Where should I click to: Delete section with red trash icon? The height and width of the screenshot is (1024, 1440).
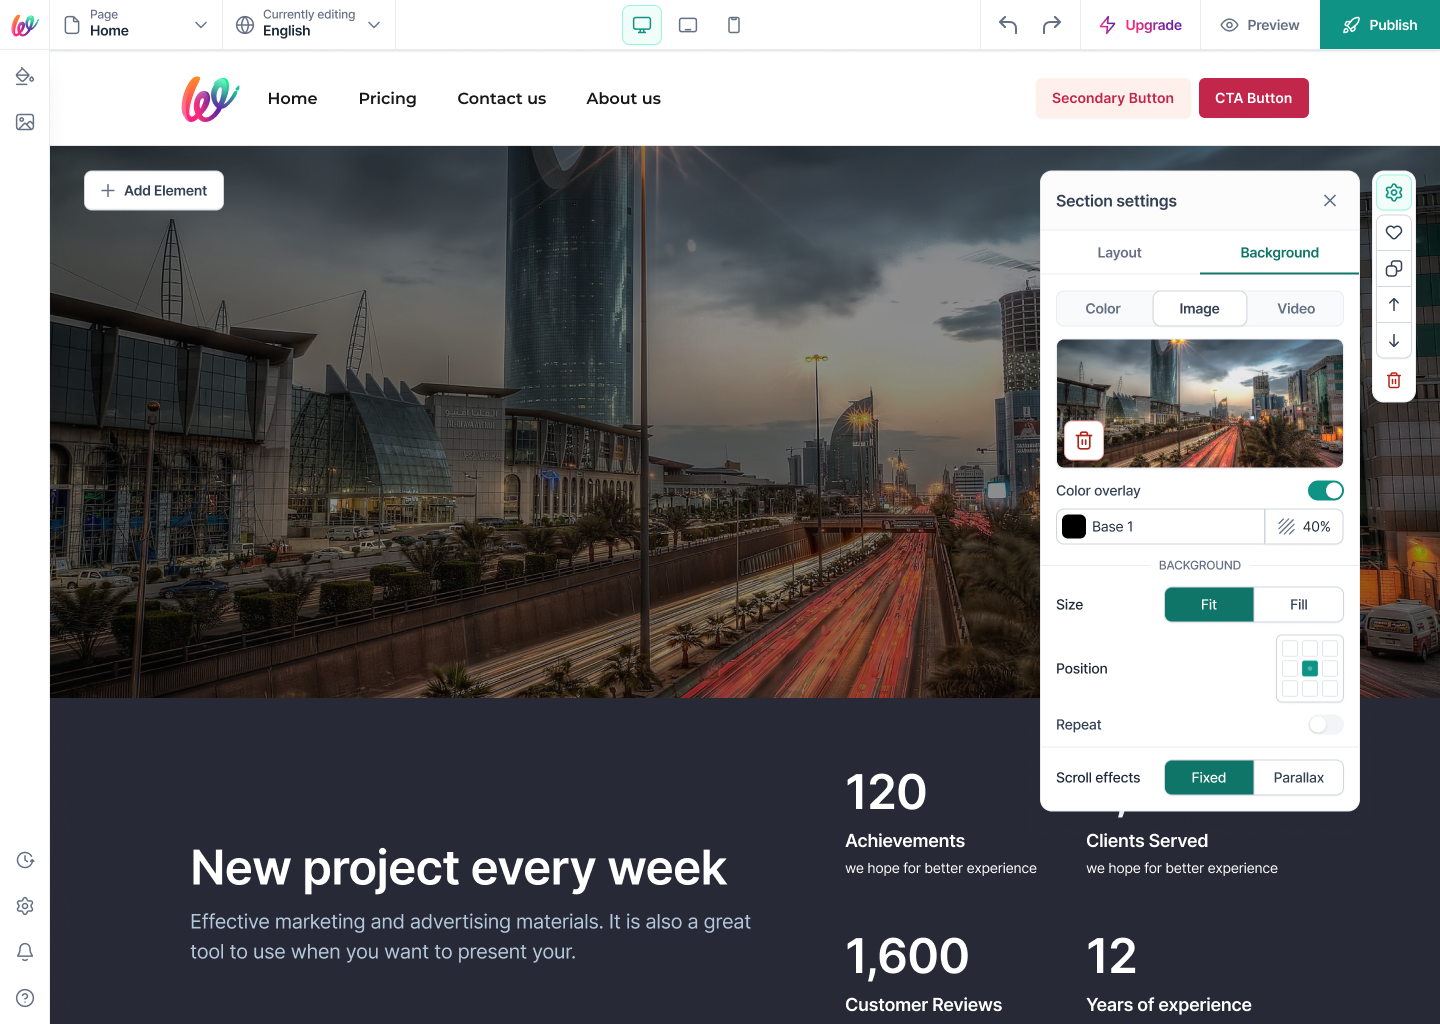click(1394, 380)
